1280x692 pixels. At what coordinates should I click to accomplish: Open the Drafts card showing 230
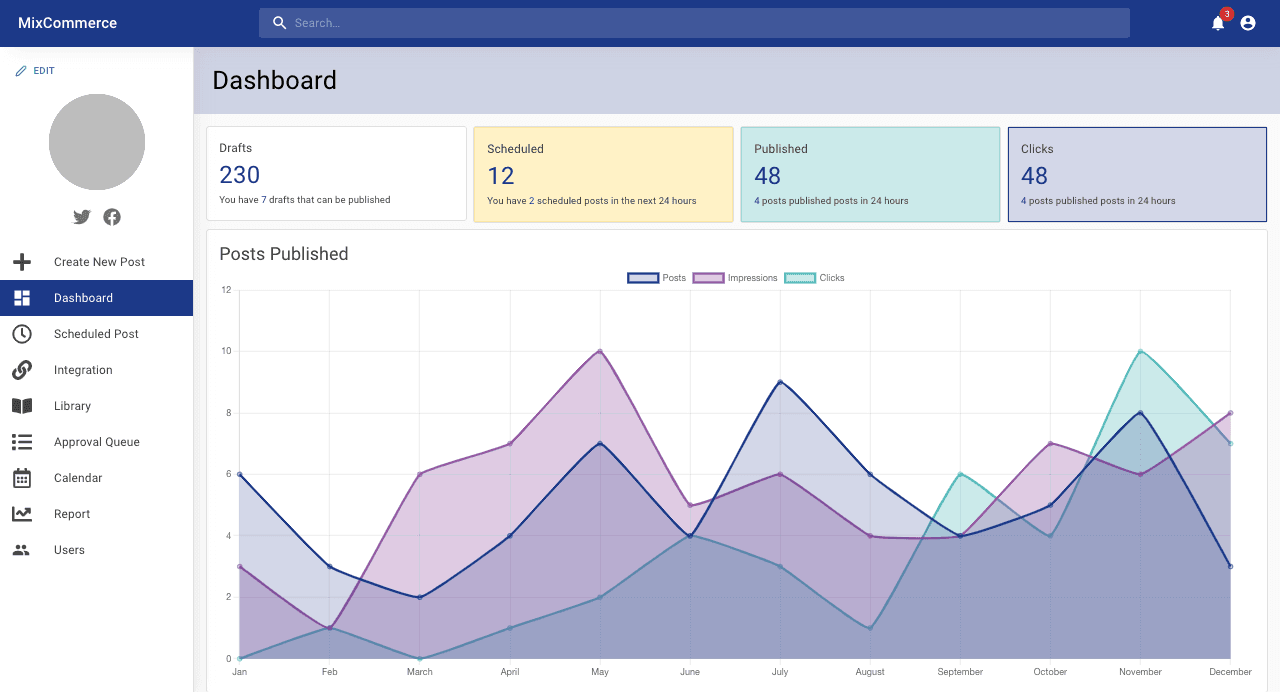click(336, 174)
